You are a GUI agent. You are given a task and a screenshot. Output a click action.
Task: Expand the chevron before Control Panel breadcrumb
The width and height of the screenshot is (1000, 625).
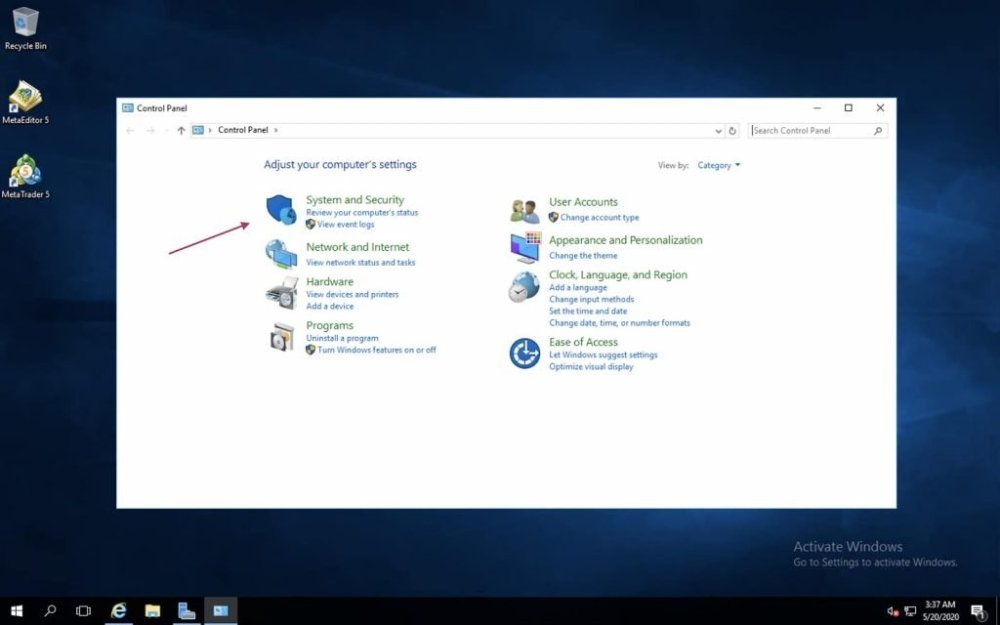(x=210, y=130)
